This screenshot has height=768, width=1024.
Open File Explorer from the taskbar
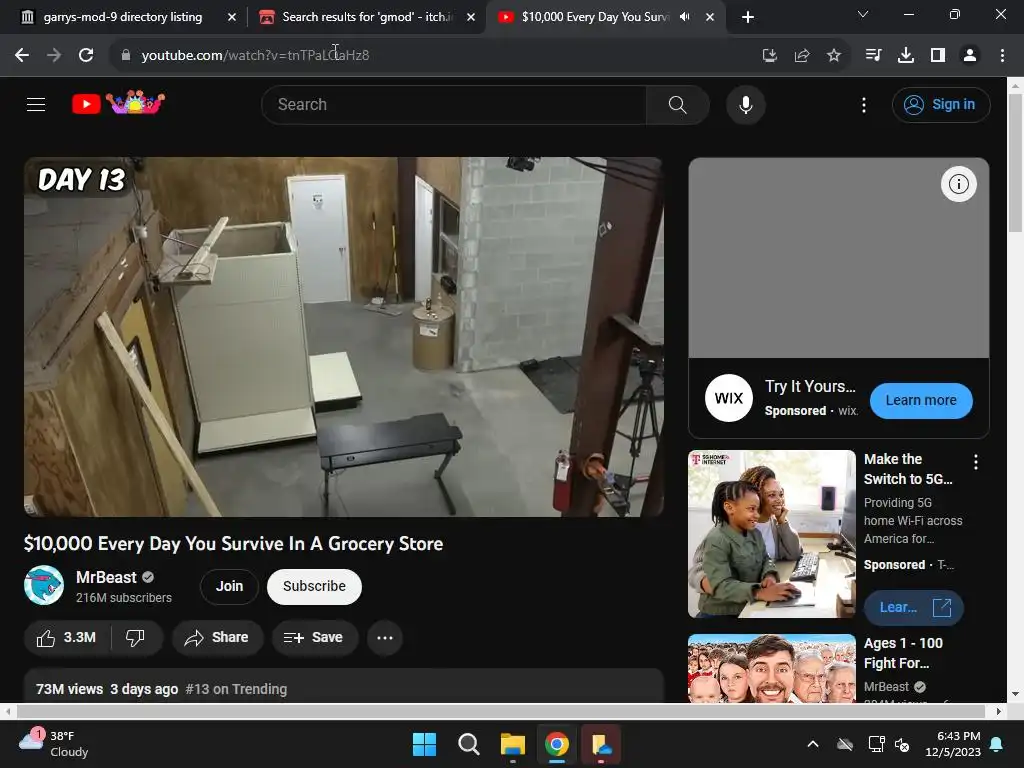513,744
